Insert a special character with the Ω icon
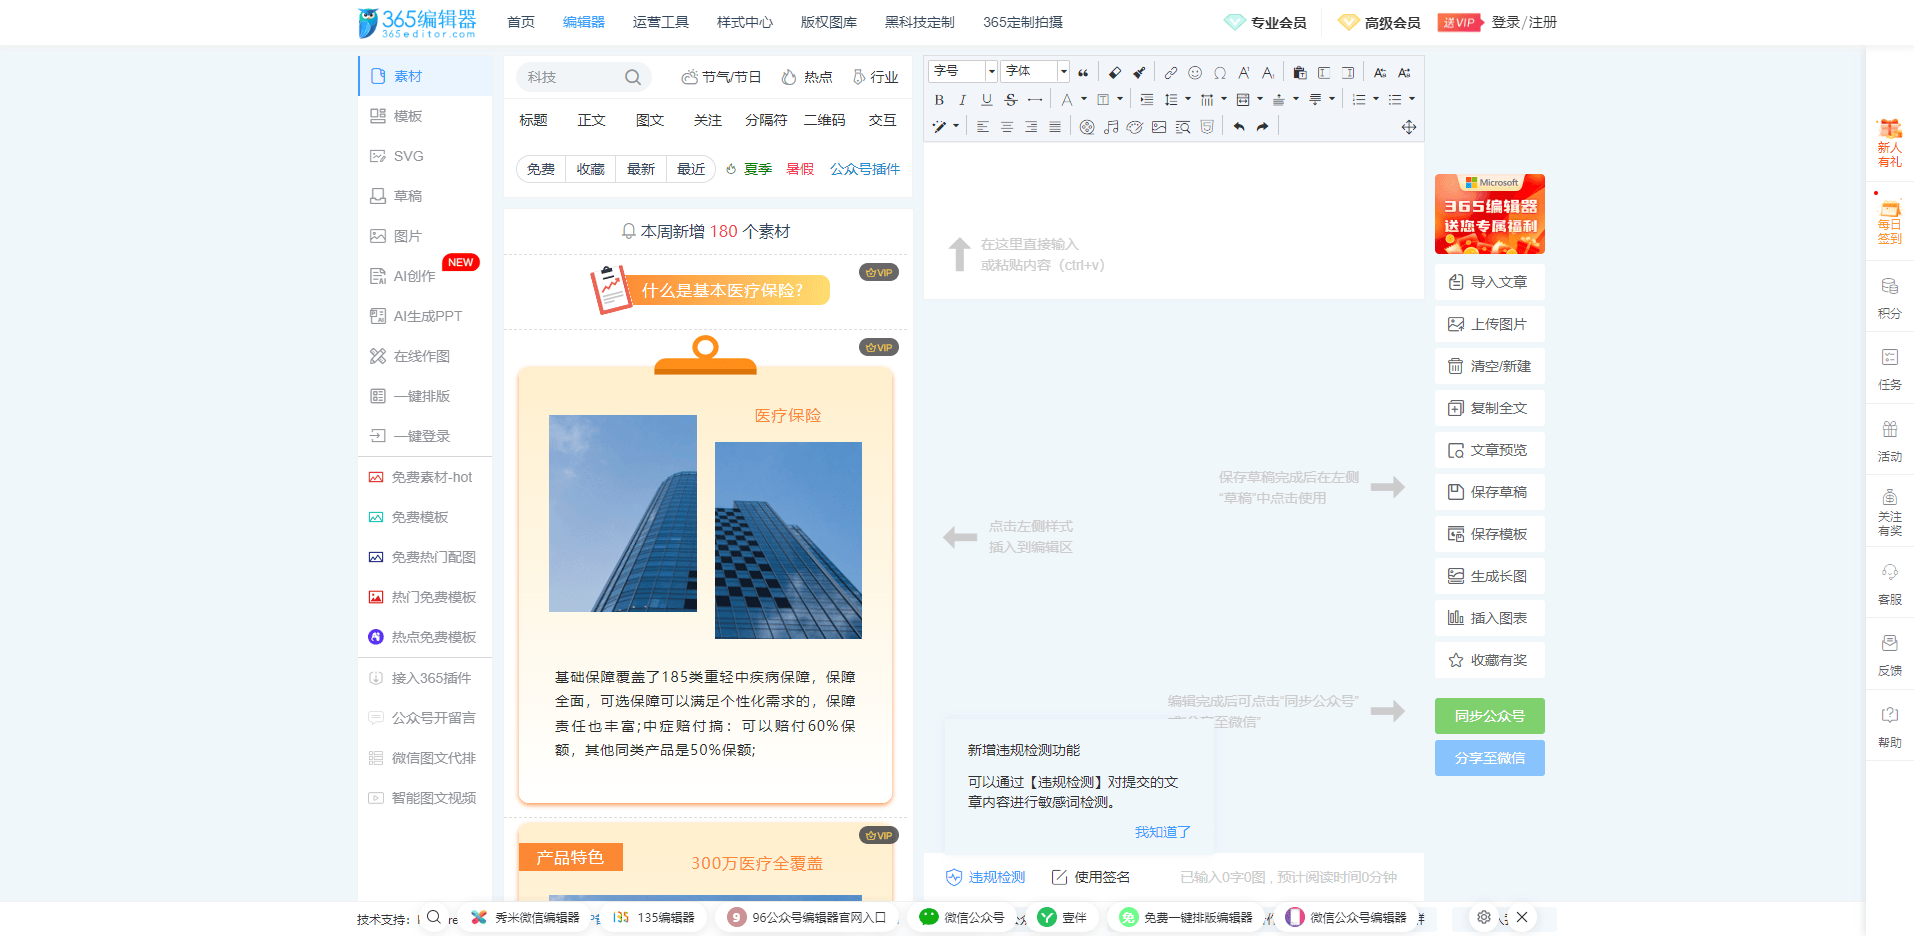Screen dimensions: 1914x936 (x=1220, y=72)
